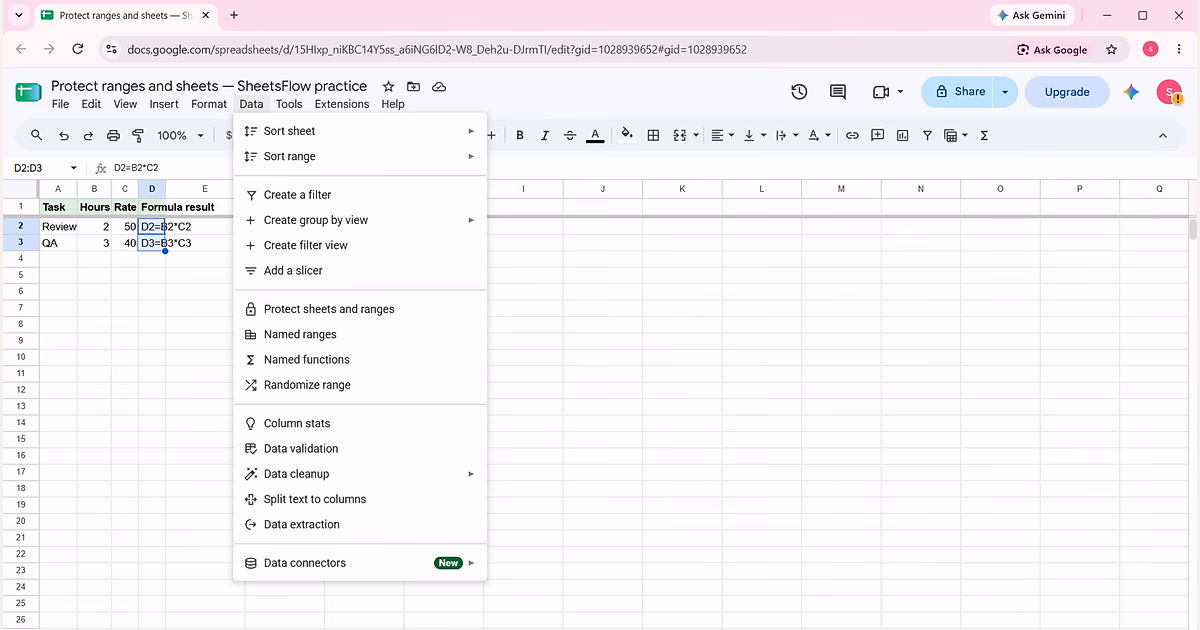Viewport: 1200px width, 630px height.
Task: Print the spreadsheet
Action: (113, 135)
